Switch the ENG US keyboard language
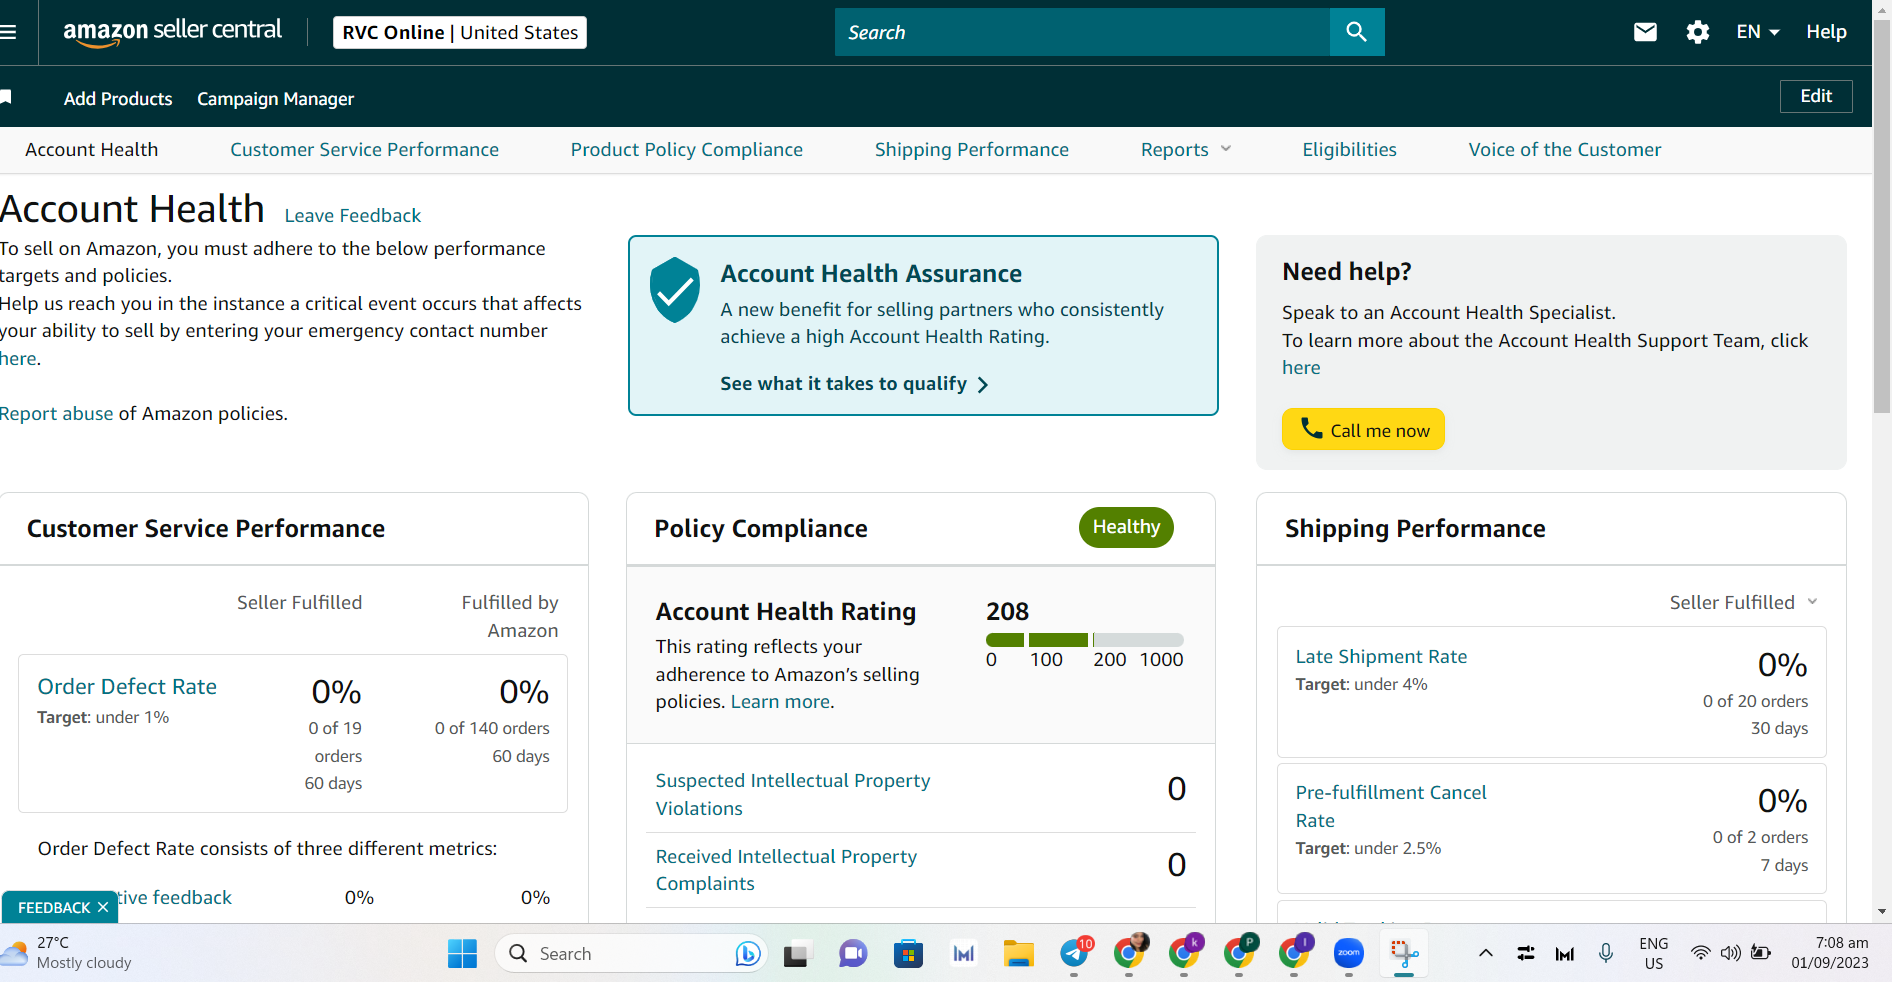The width and height of the screenshot is (1892, 982). (1654, 953)
